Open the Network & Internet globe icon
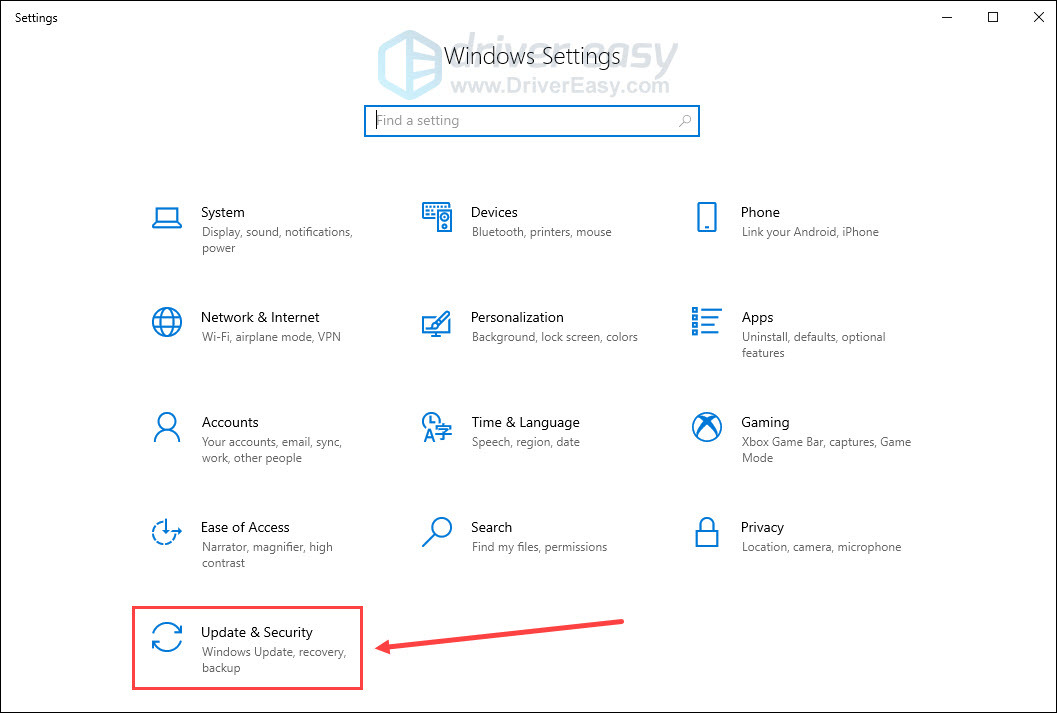 [x=166, y=322]
